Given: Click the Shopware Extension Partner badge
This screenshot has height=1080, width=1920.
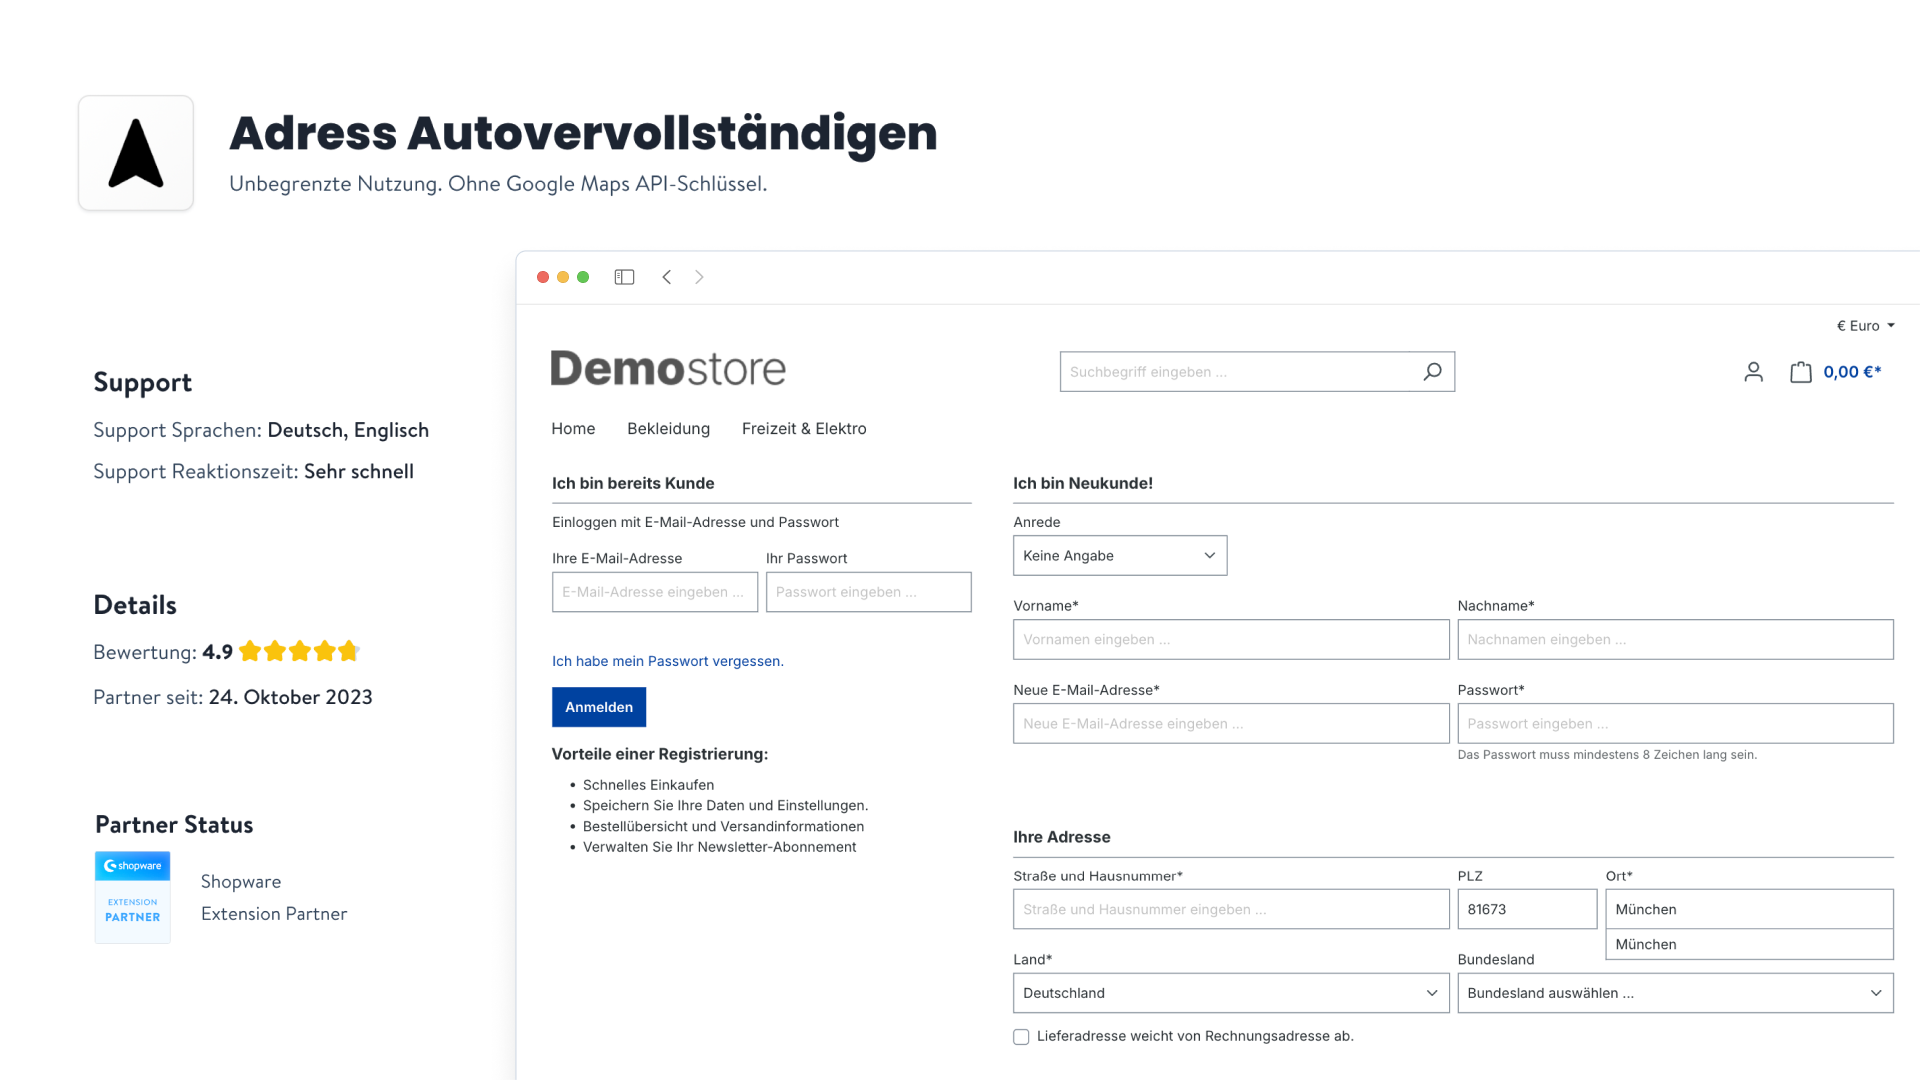Looking at the screenshot, I should click(x=132, y=897).
